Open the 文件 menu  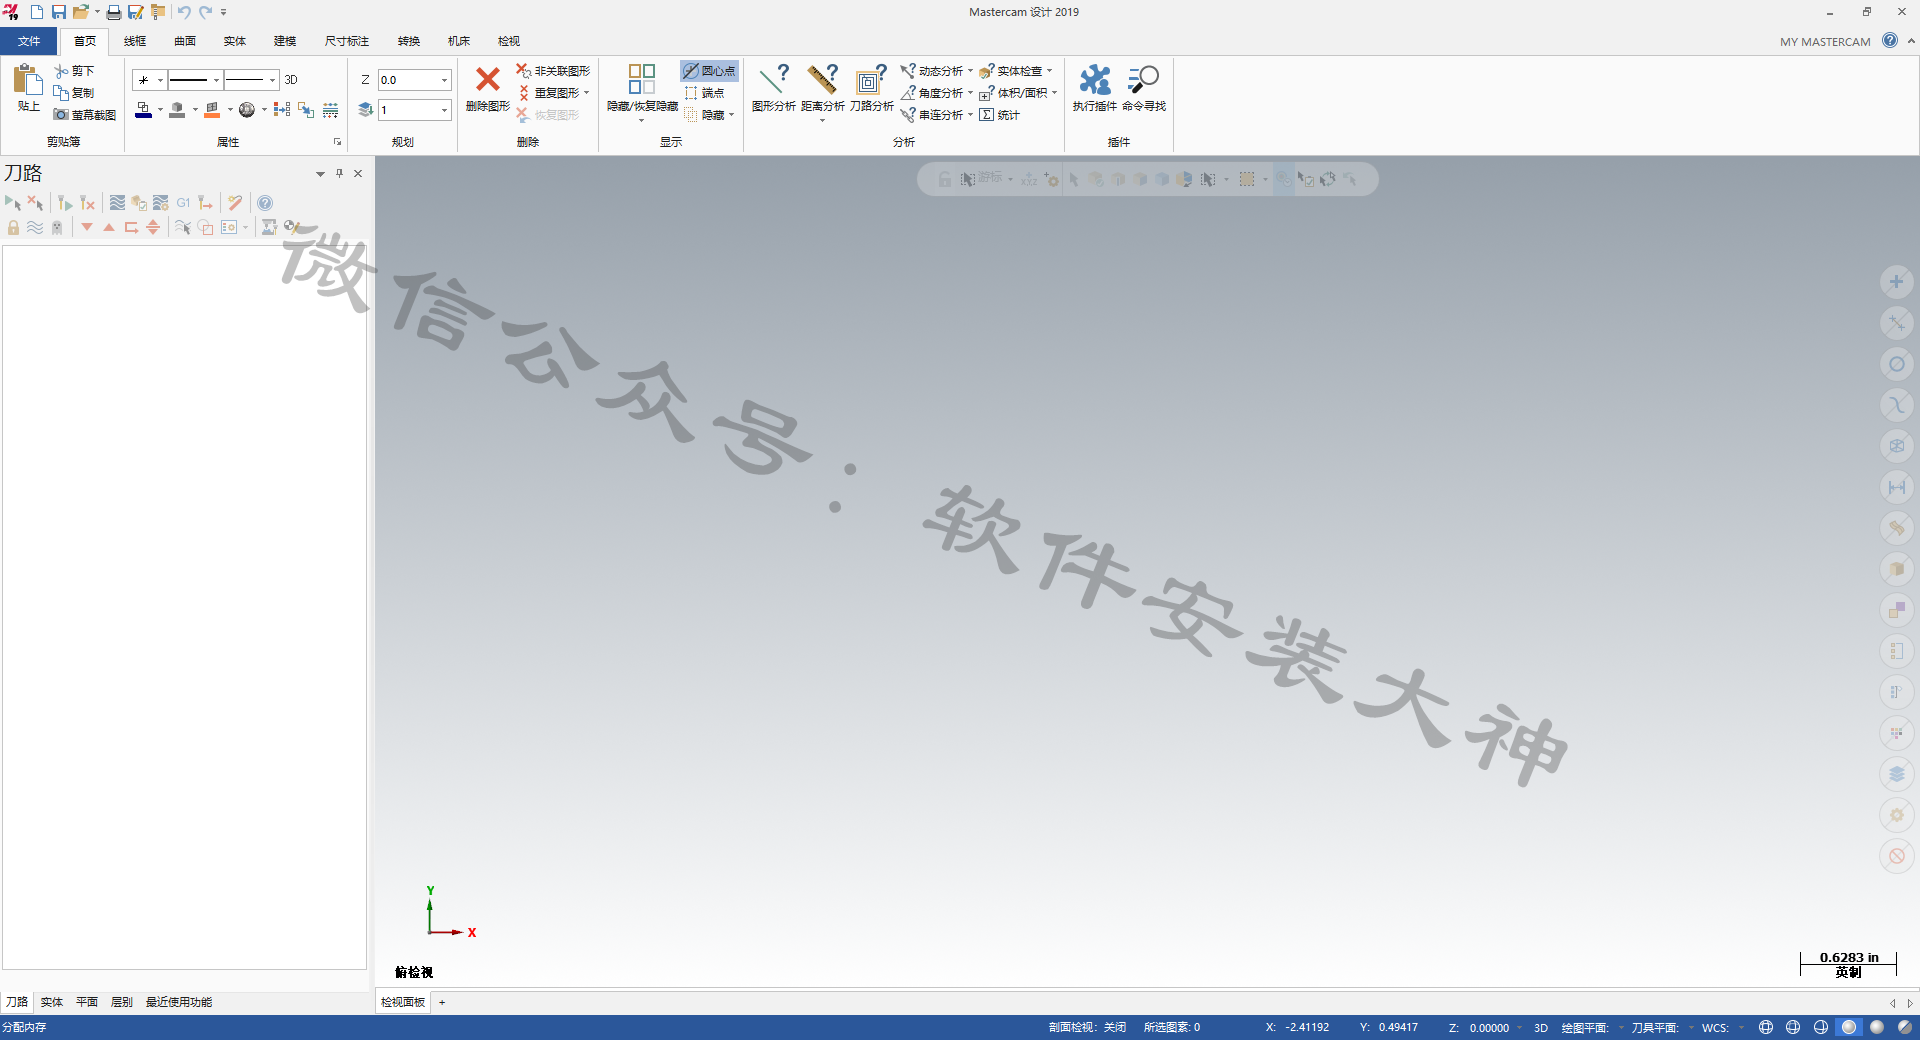(29, 41)
